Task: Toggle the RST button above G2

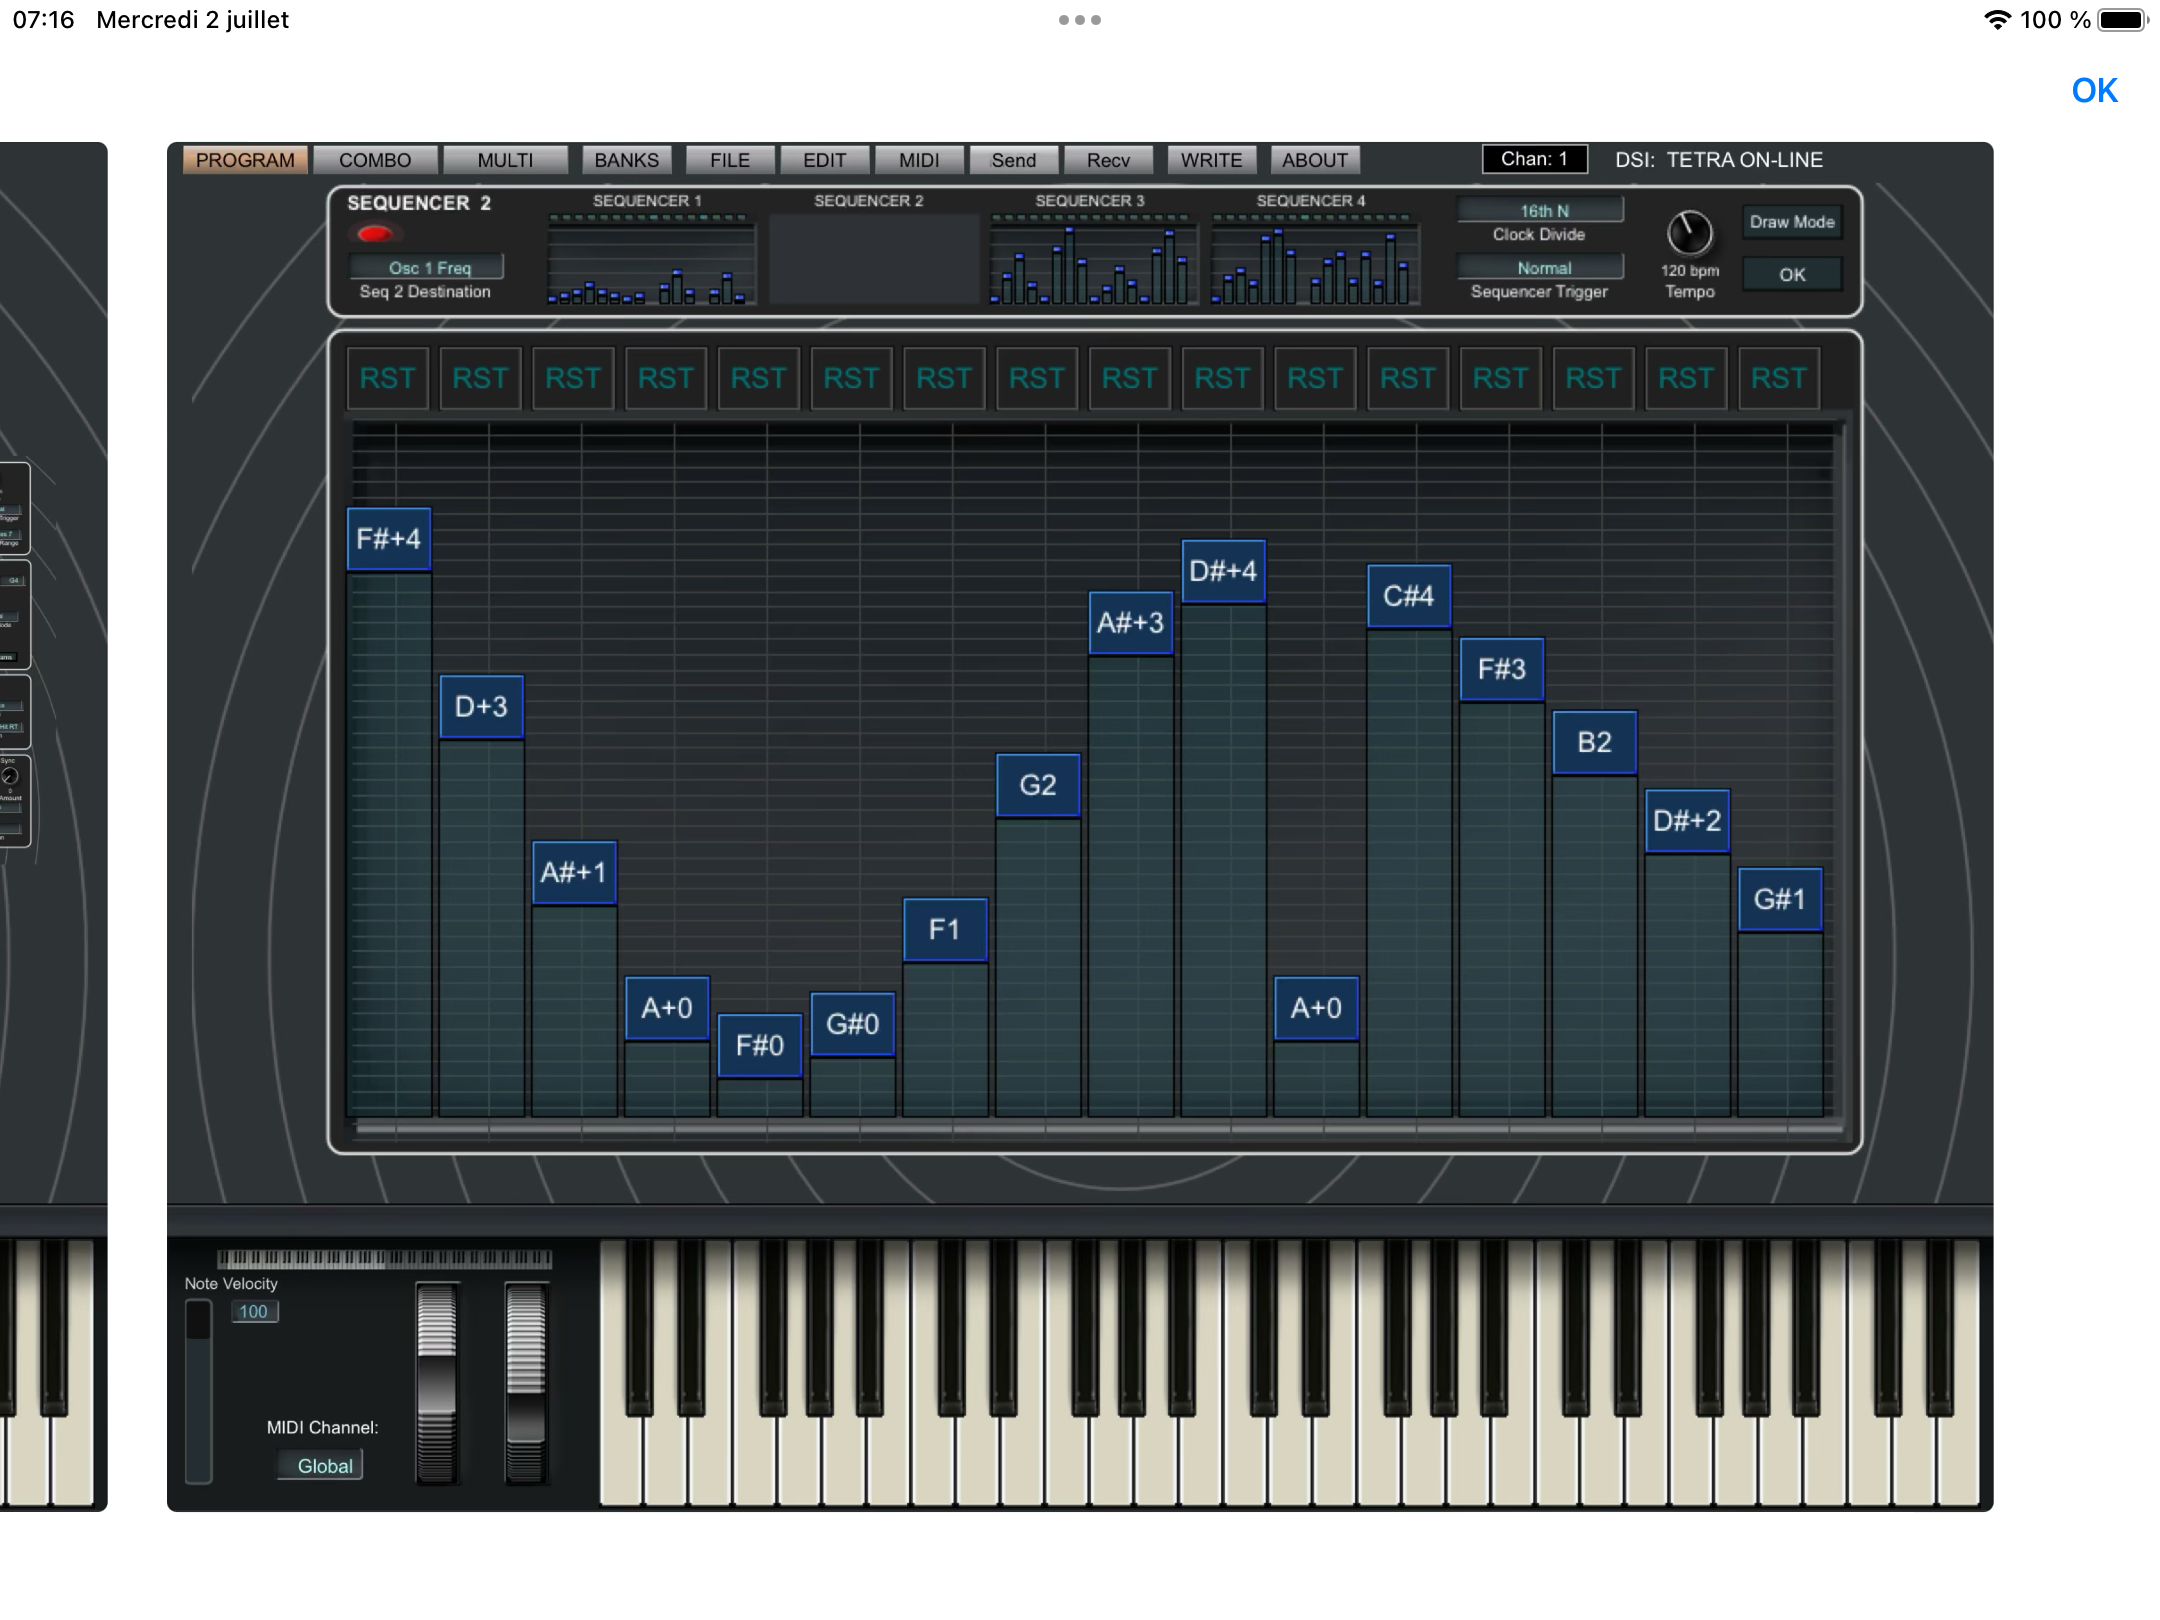Action: tap(1037, 378)
